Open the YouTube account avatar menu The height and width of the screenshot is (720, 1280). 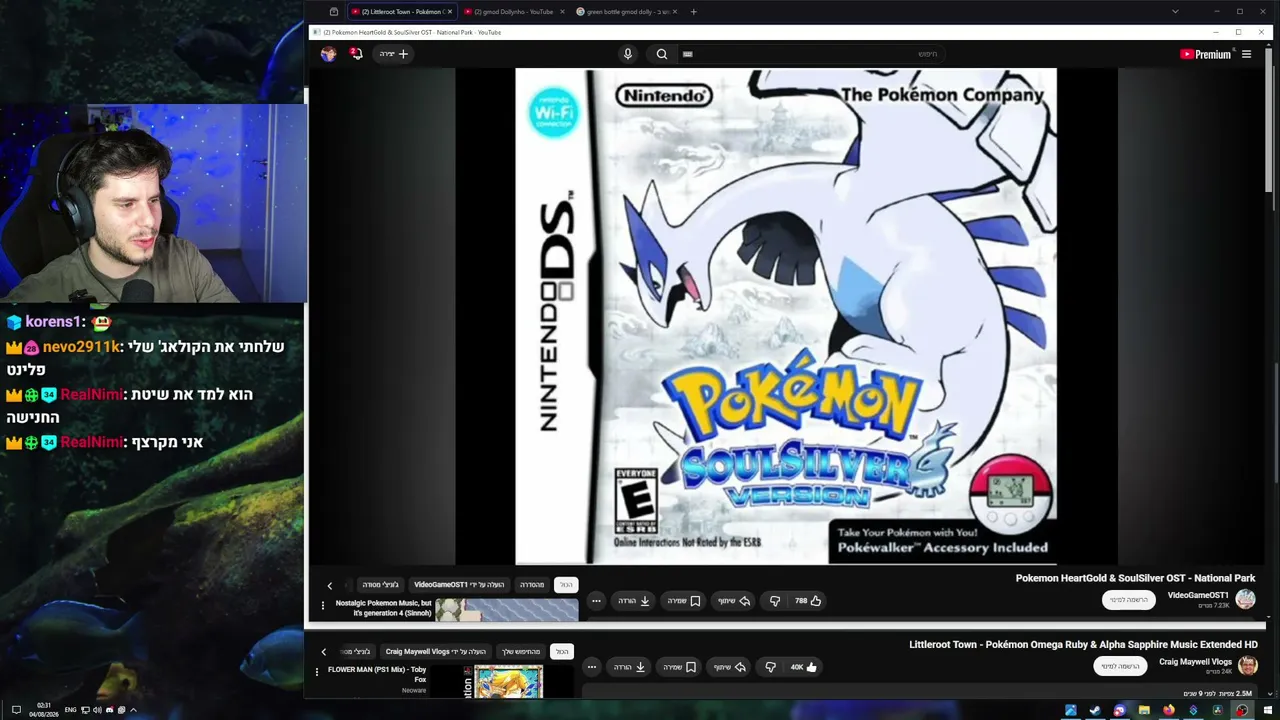tap(328, 54)
